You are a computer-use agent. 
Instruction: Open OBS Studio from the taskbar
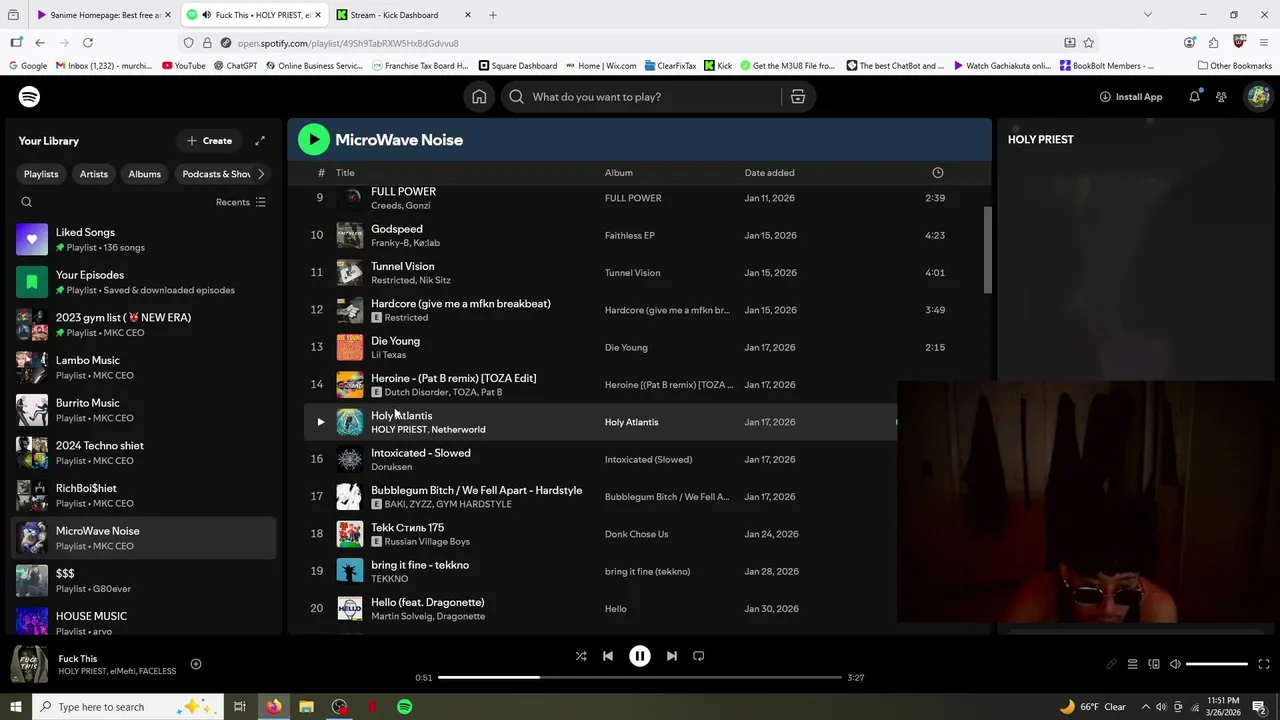click(340, 707)
